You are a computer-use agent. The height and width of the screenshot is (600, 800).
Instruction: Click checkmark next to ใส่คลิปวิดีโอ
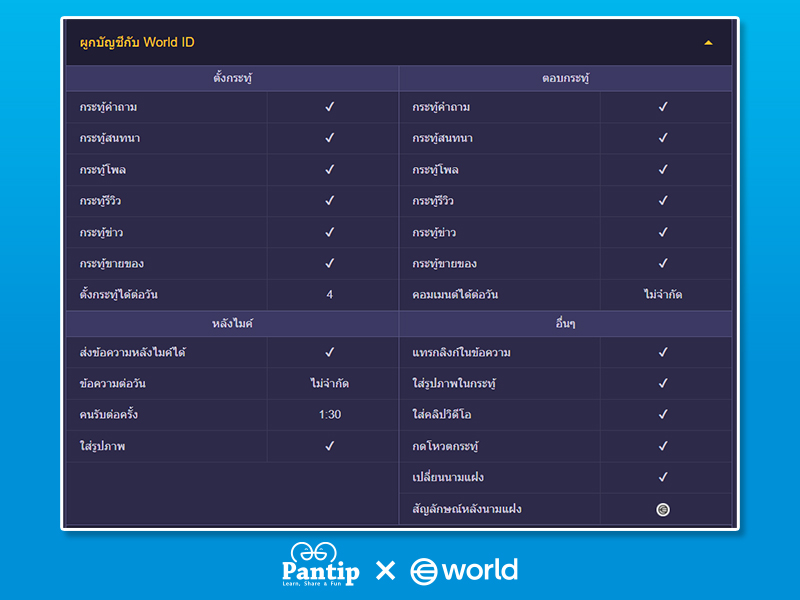pyautogui.click(x=662, y=414)
